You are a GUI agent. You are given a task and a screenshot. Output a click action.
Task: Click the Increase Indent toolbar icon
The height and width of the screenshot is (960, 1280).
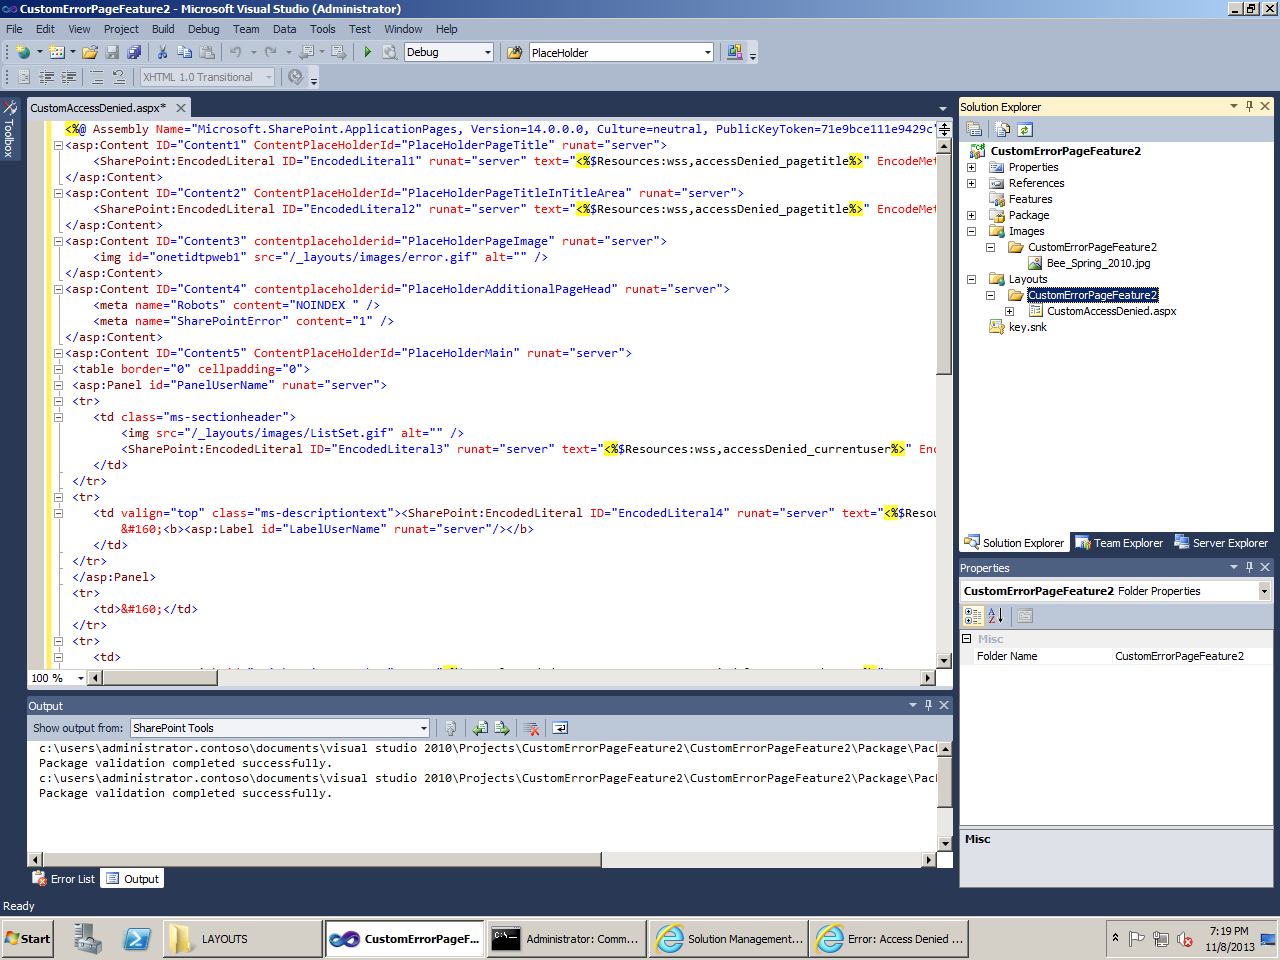point(69,77)
